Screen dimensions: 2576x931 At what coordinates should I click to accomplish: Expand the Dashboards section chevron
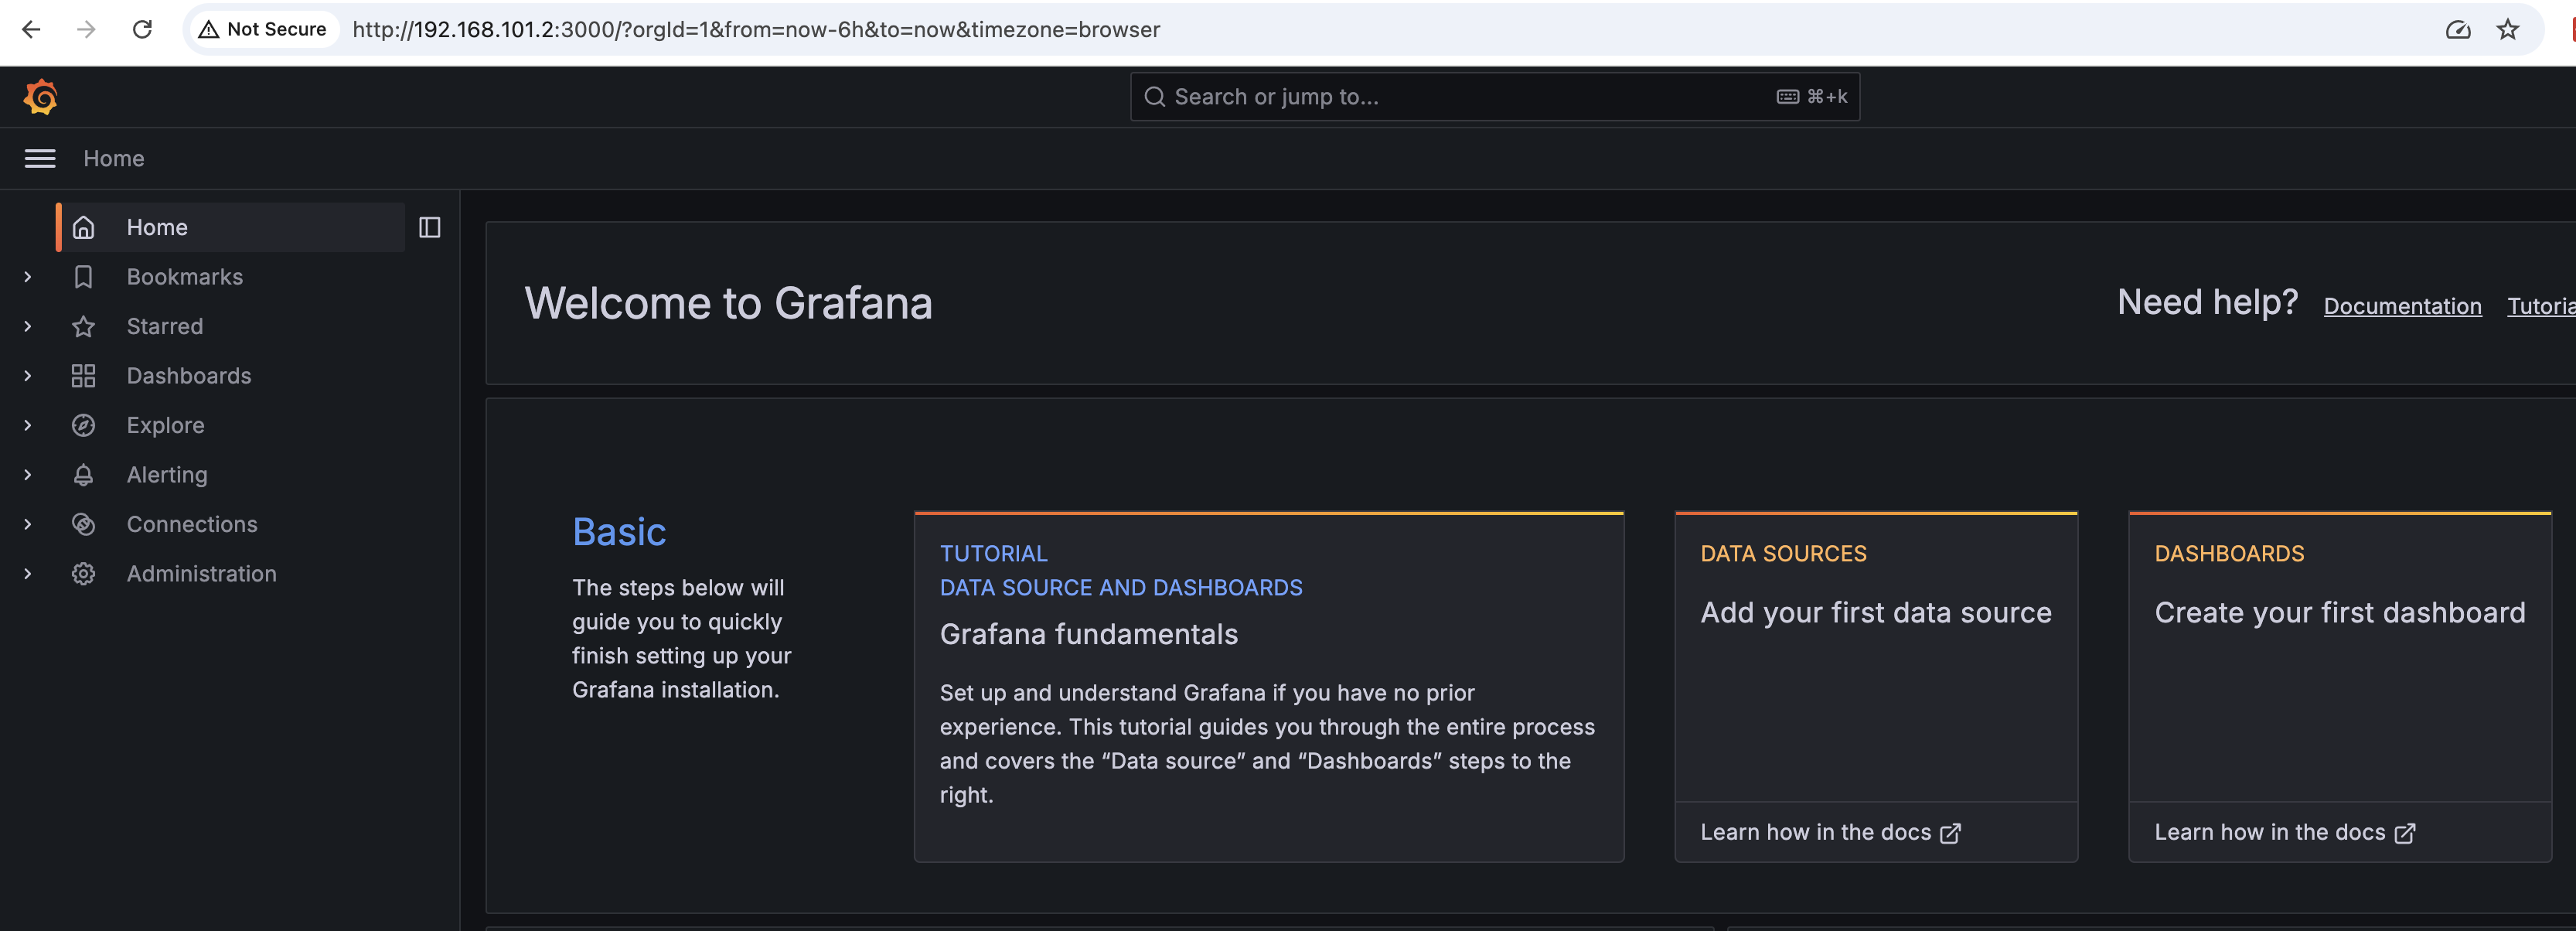27,375
